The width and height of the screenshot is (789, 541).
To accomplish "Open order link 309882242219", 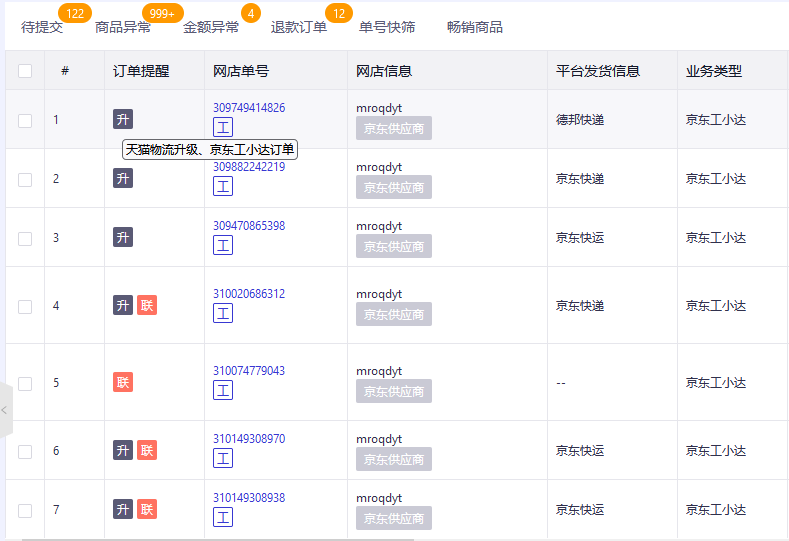I will coord(249,167).
